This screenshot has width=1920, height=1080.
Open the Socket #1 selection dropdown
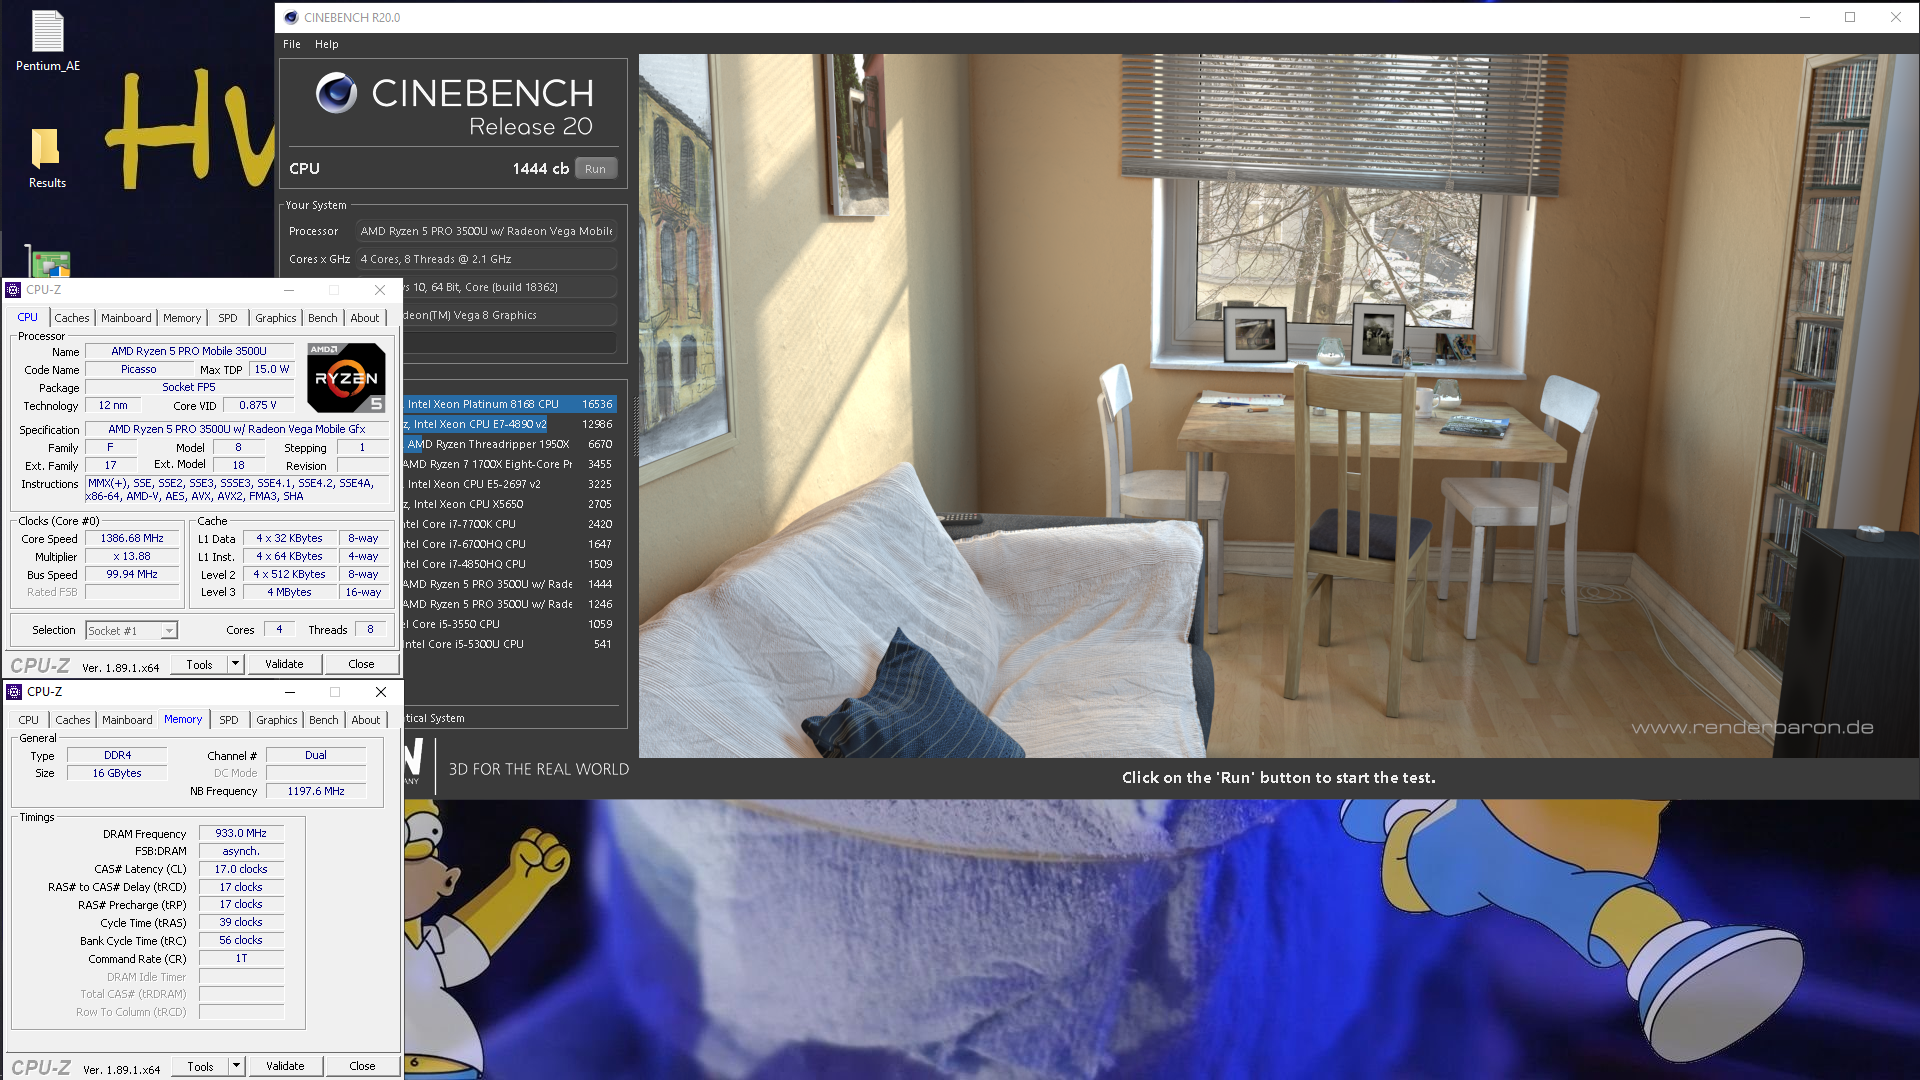pos(131,630)
